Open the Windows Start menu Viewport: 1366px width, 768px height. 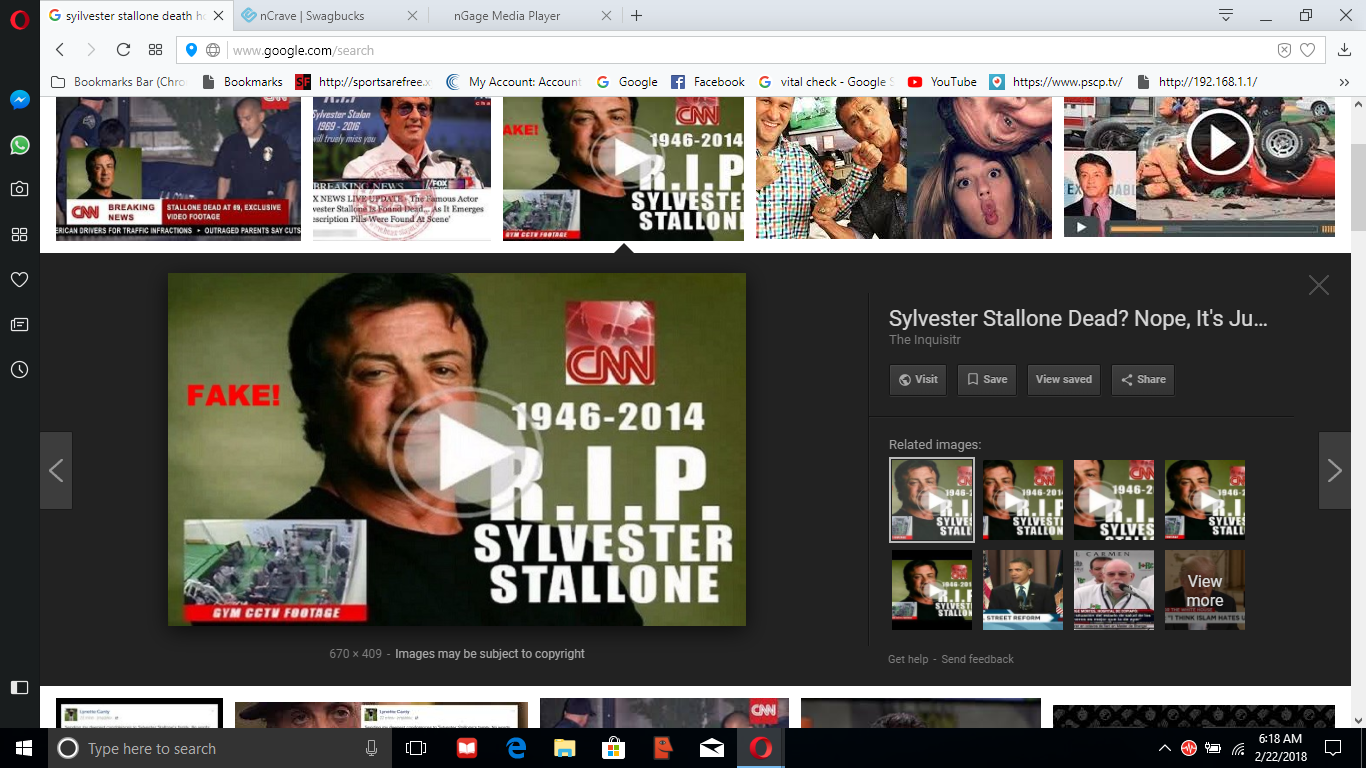pyautogui.click(x=24, y=748)
